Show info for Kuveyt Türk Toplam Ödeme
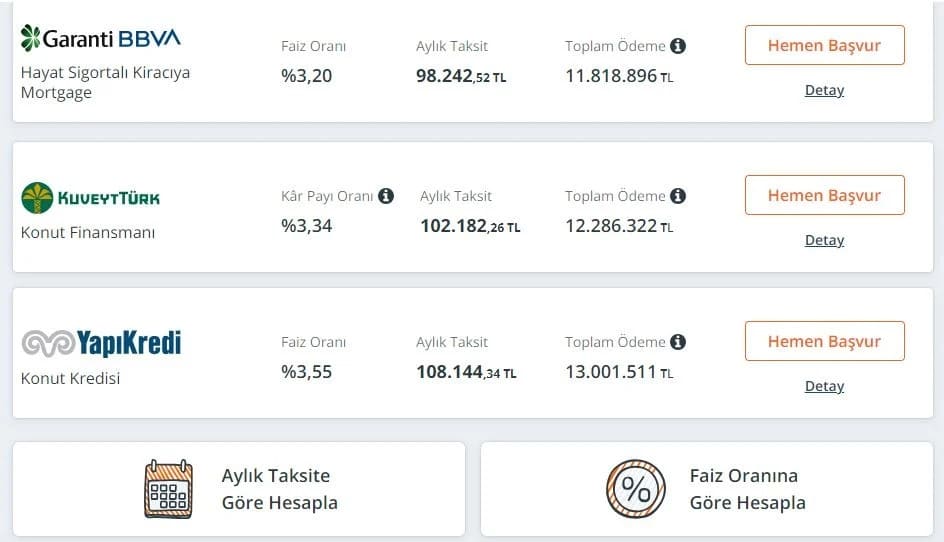Viewport: 944px width, 542px height. 678,196
